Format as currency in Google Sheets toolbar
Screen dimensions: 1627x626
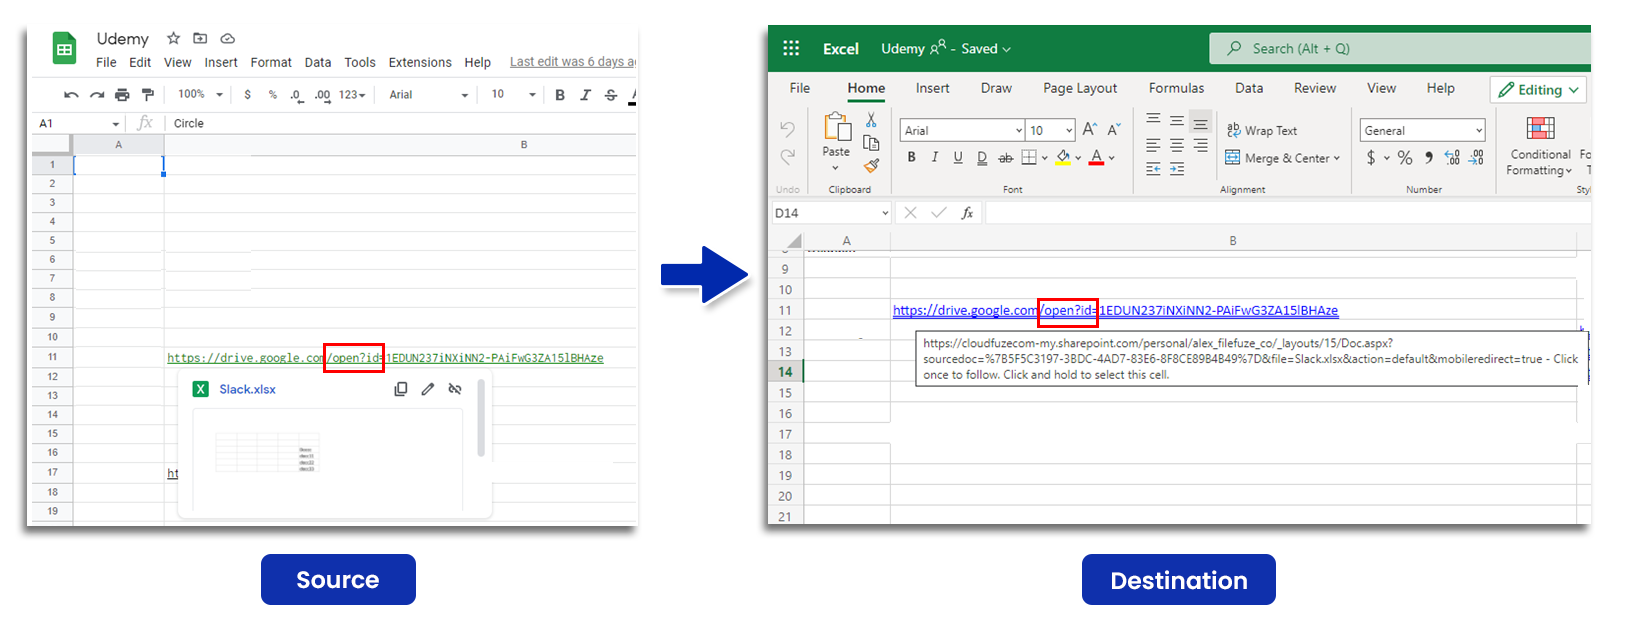point(247,95)
